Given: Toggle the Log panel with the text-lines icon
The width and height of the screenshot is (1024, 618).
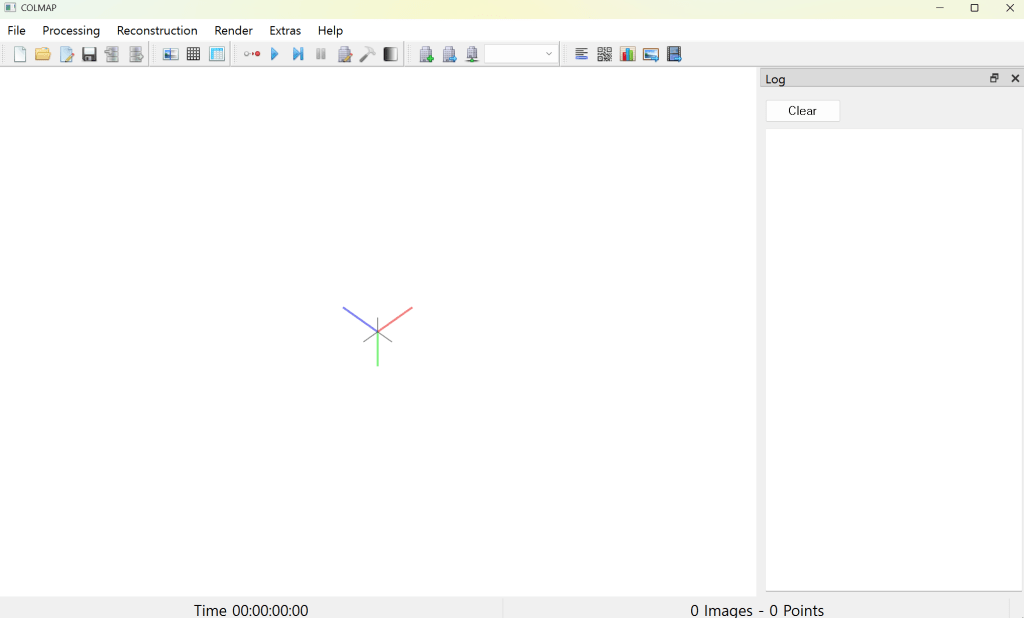Looking at the screenshot, I should click(x=581, y=54).
